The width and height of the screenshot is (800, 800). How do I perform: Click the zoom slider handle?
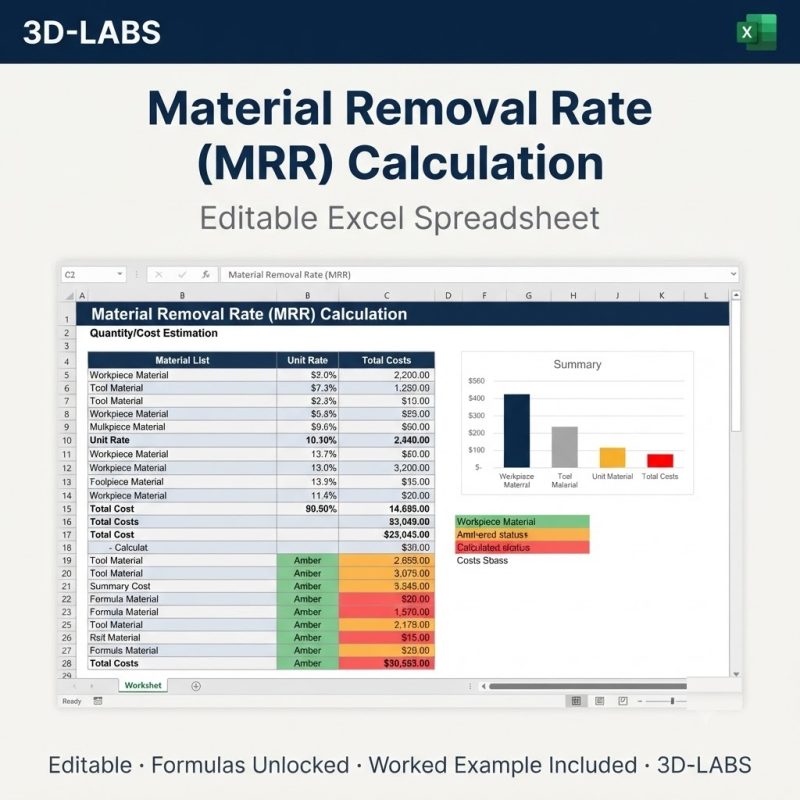(x=672, y=701)
